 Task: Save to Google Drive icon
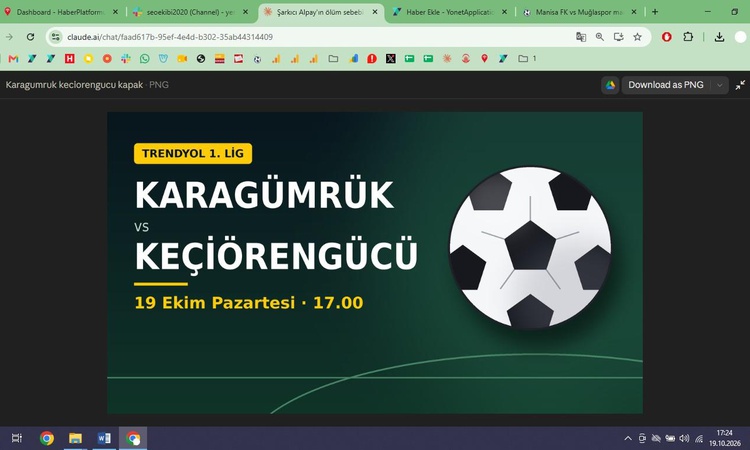(610, 85)
